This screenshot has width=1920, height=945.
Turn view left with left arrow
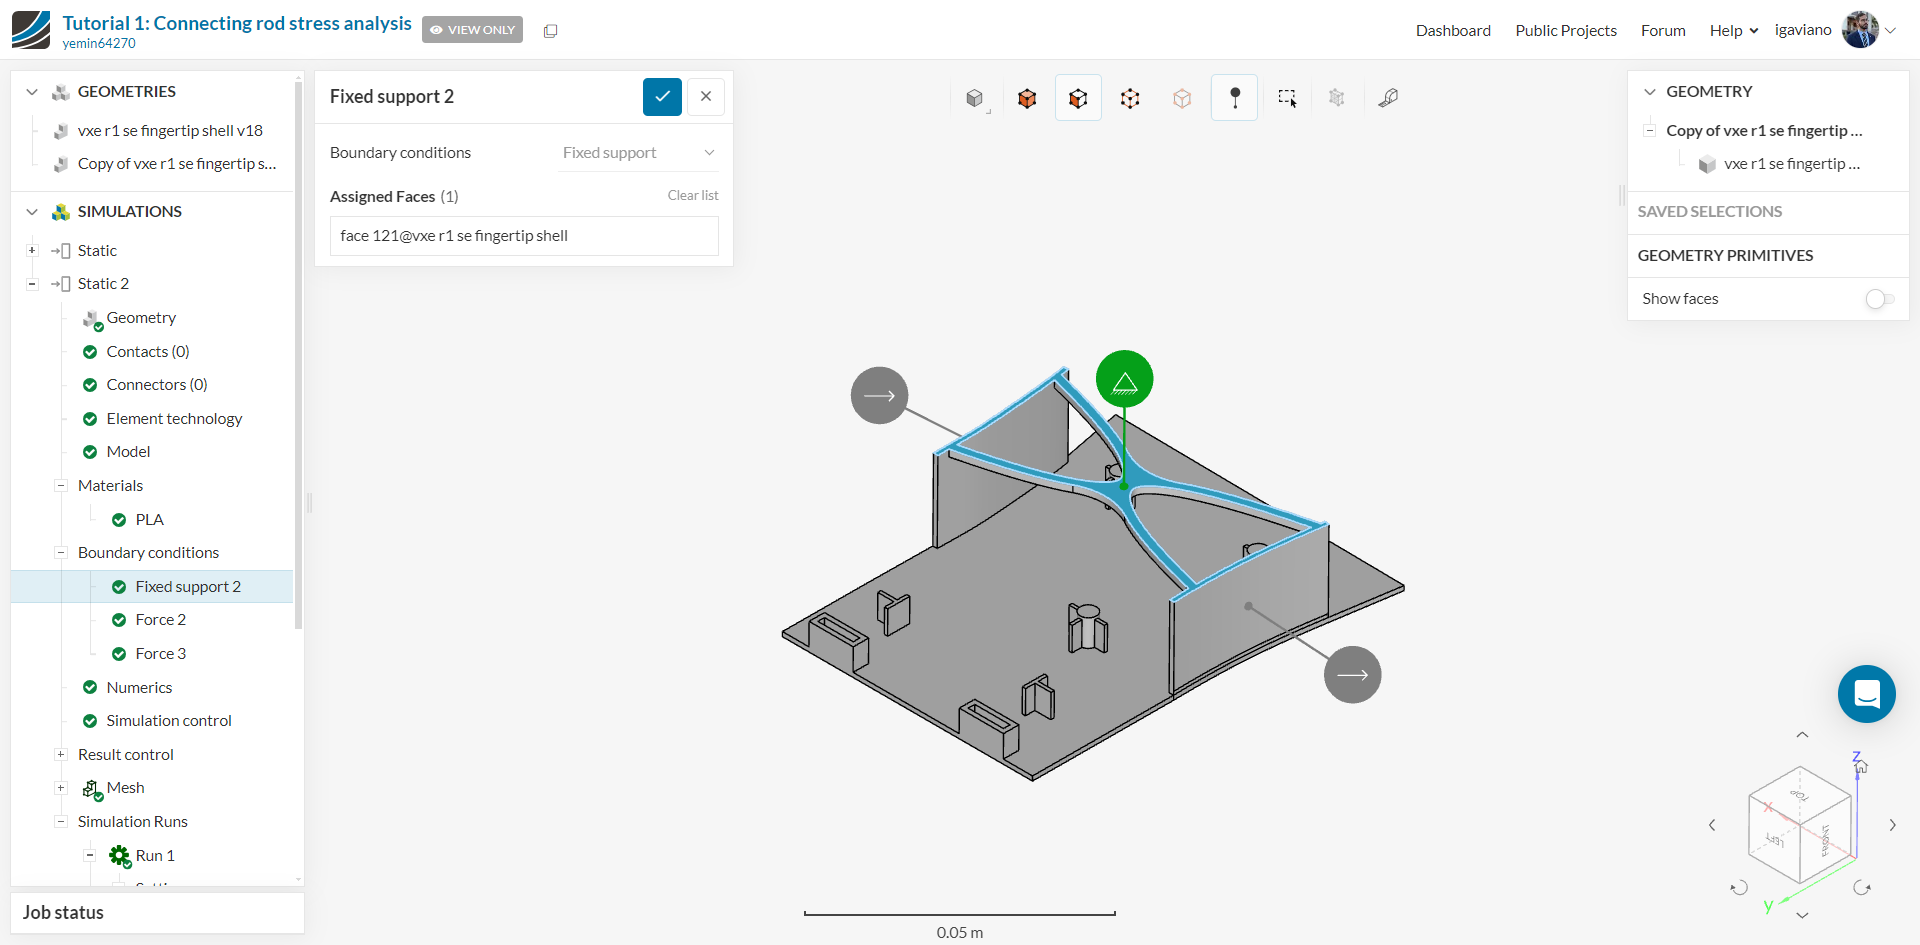1712,825
